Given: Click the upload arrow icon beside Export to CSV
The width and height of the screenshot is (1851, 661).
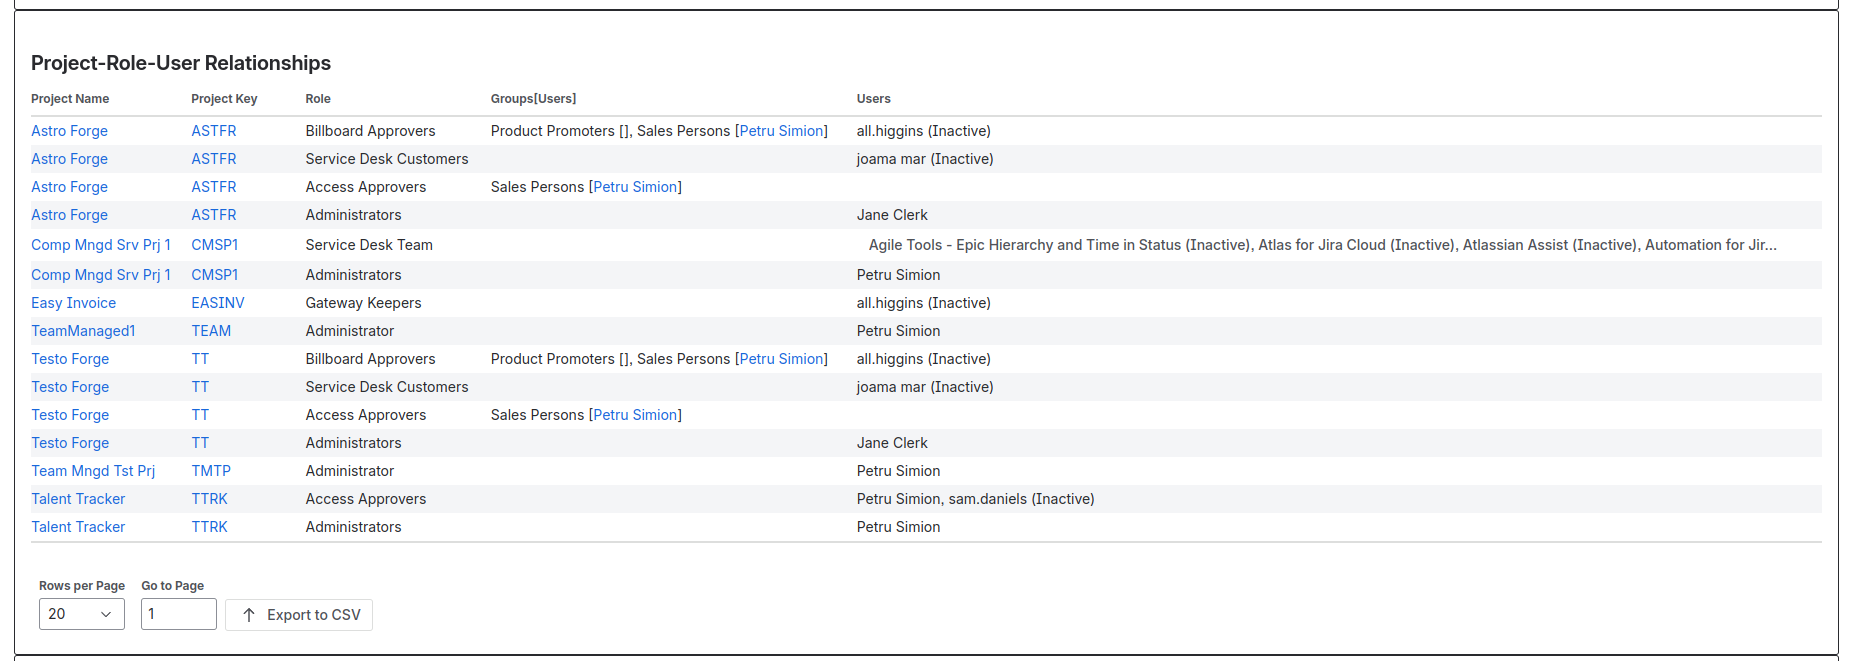Looking at the screenshot, I should click(249, 615).
